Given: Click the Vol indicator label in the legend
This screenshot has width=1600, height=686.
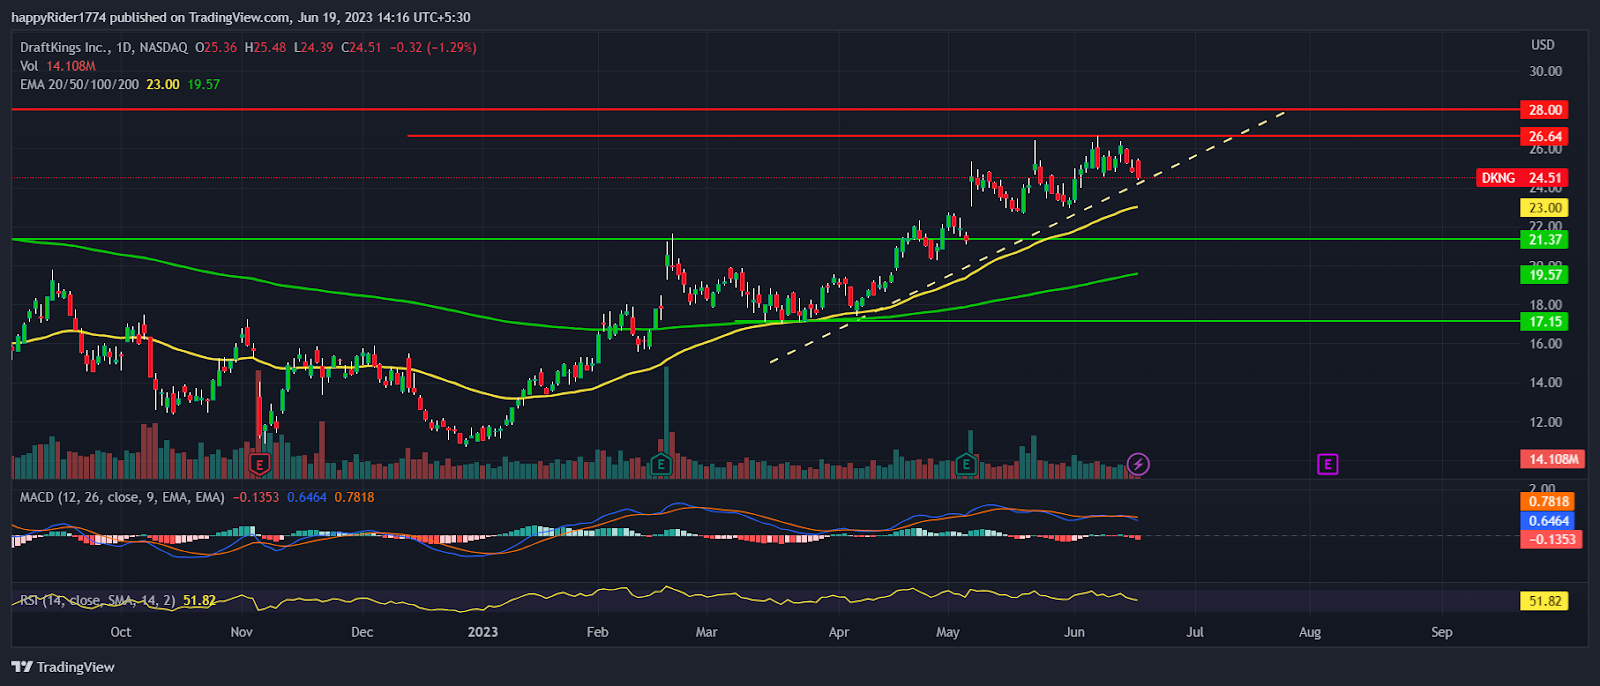Looking at the screenshot, I should click(x=29, y=66).
